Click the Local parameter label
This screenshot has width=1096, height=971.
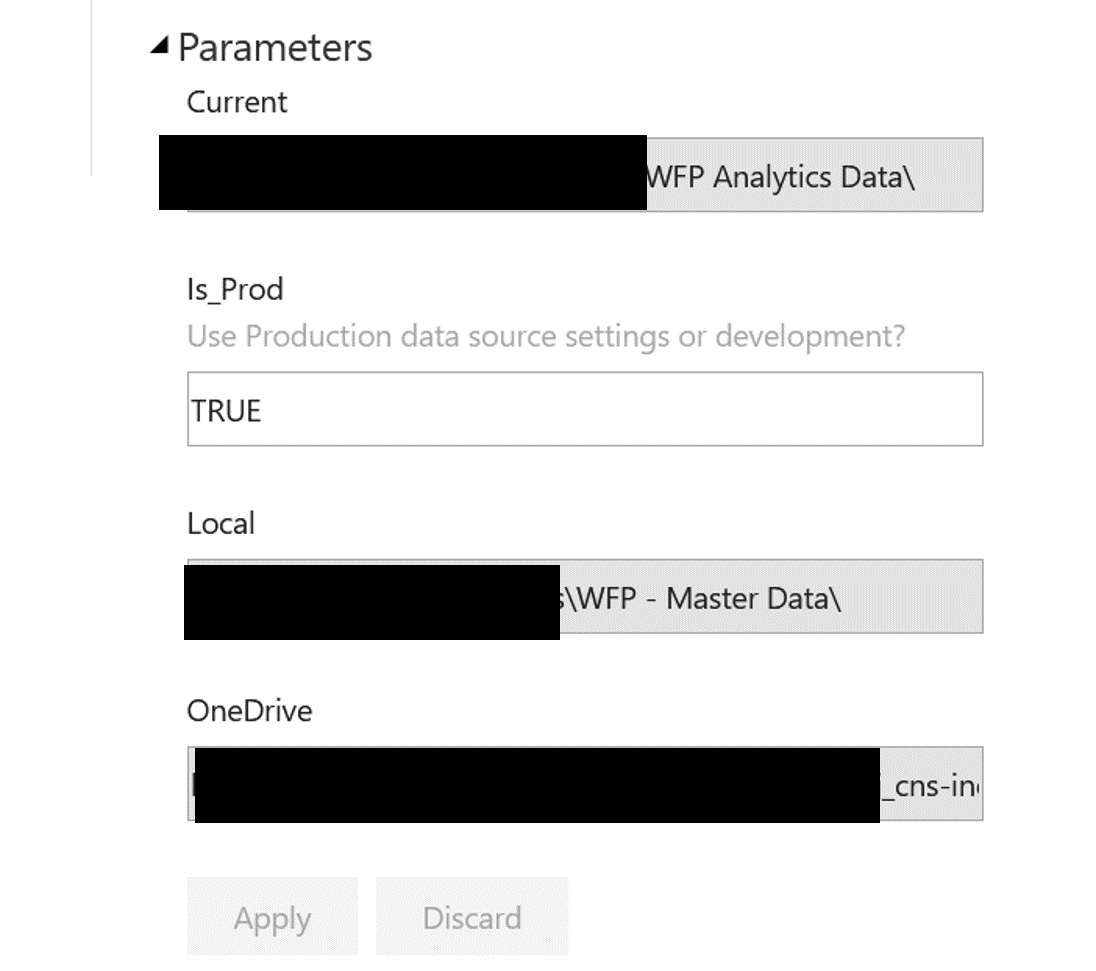pos(221,523)
